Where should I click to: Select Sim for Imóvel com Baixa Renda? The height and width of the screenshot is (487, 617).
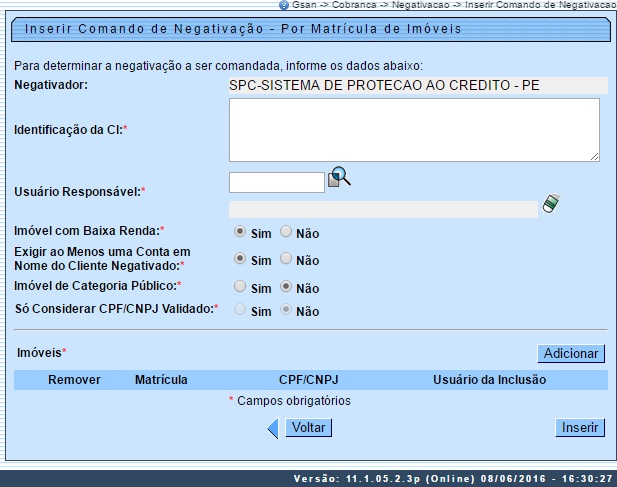[x=239, y=232]
